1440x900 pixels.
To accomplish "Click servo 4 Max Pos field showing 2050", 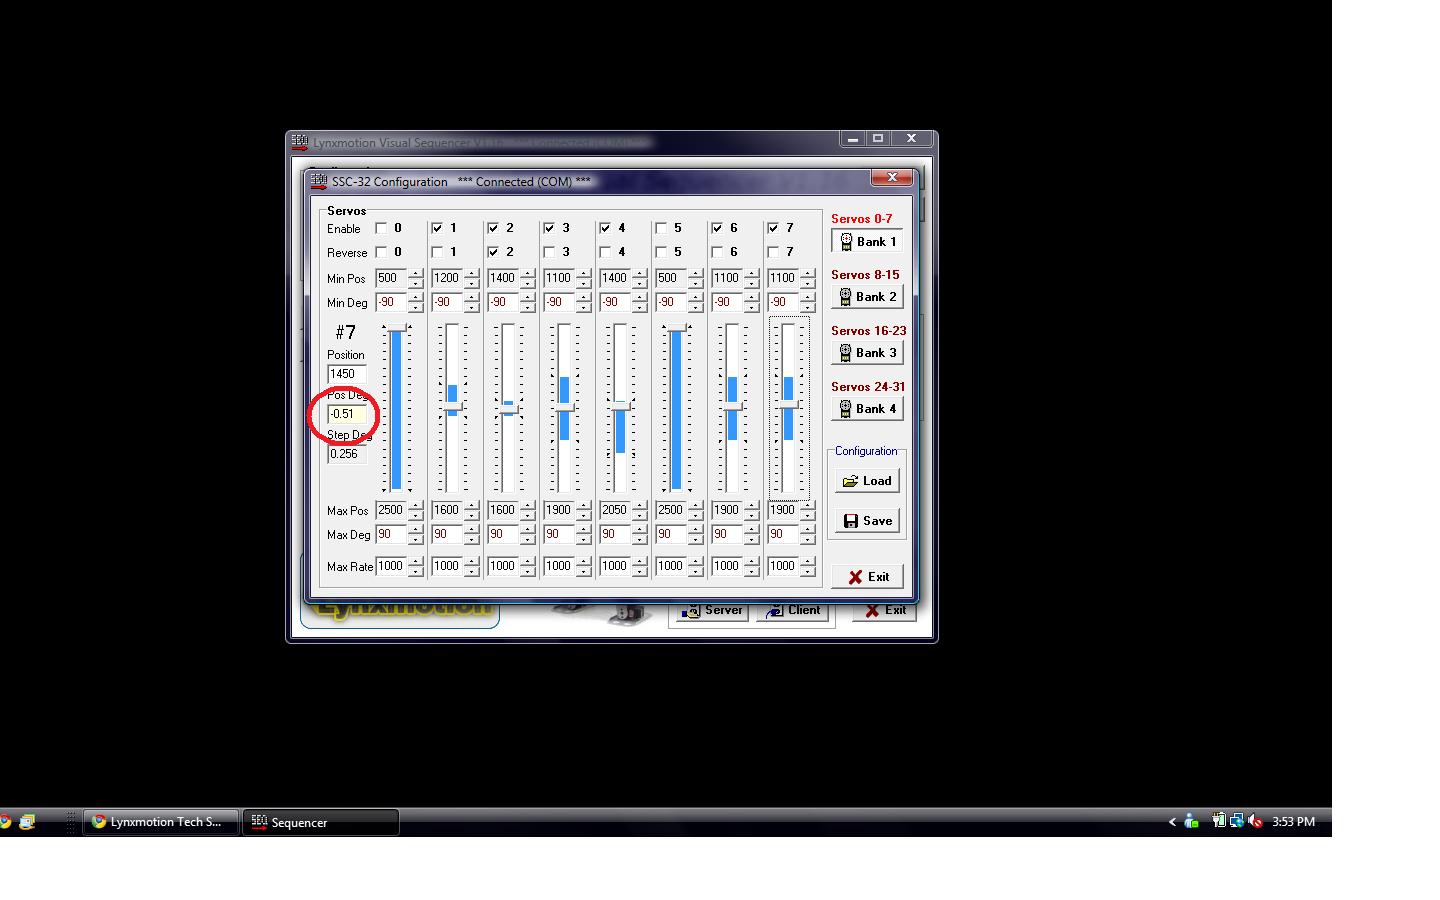I will pyautogui.click(x=615, y=510).
